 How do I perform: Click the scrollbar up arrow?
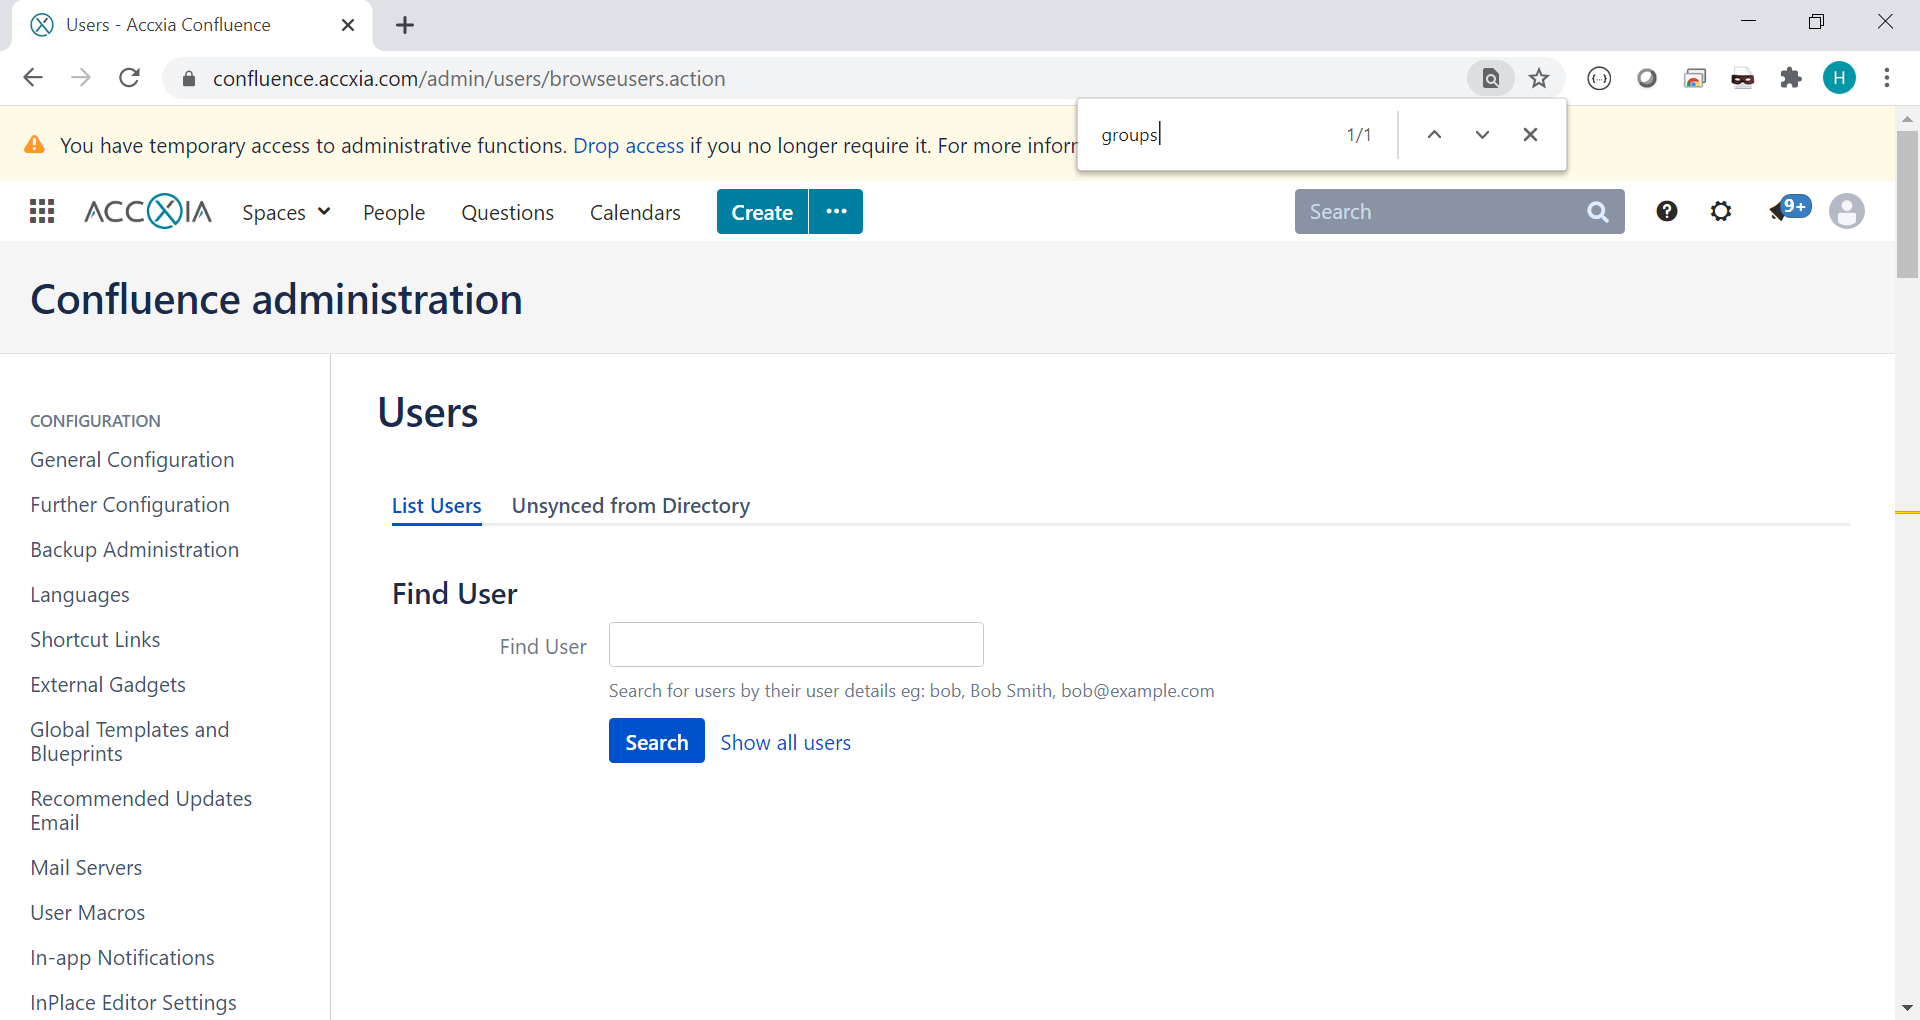coord(1907,118)
